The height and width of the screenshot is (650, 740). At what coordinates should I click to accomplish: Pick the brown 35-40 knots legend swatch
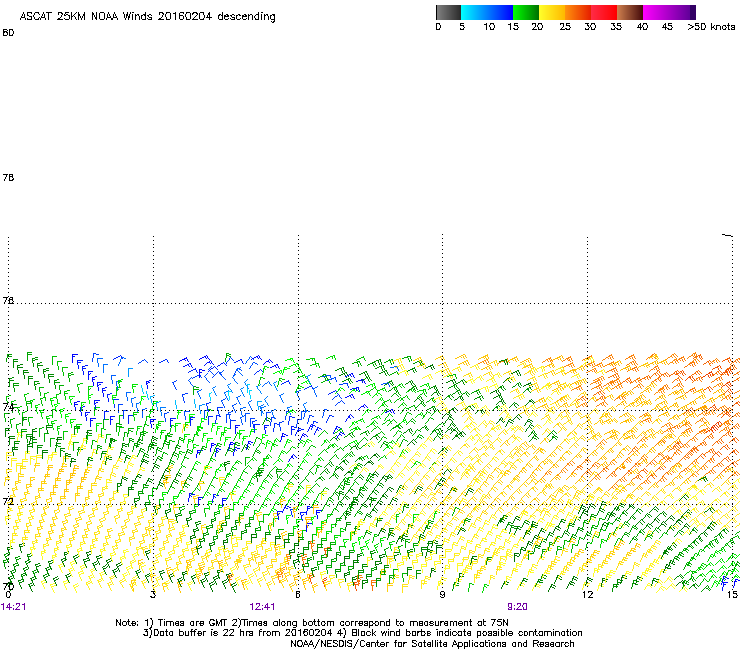click(x=630, y=12)
